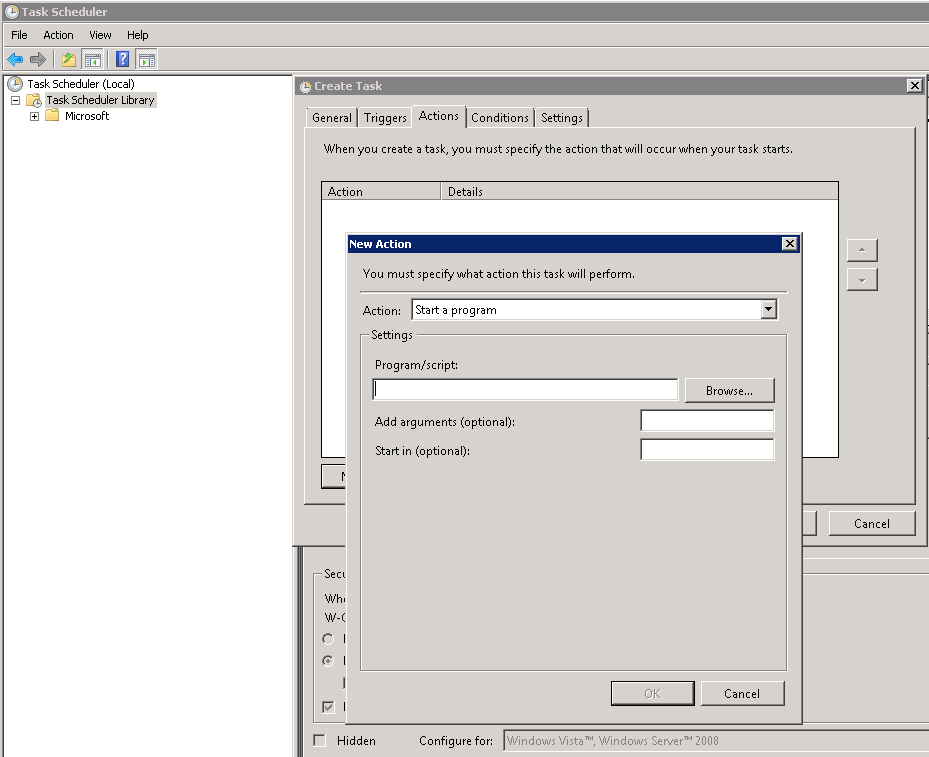Image resolution: width=929 pixels, height=757 pixels.
Task: Click the Back navigation arrow
Action: point(14,58)
